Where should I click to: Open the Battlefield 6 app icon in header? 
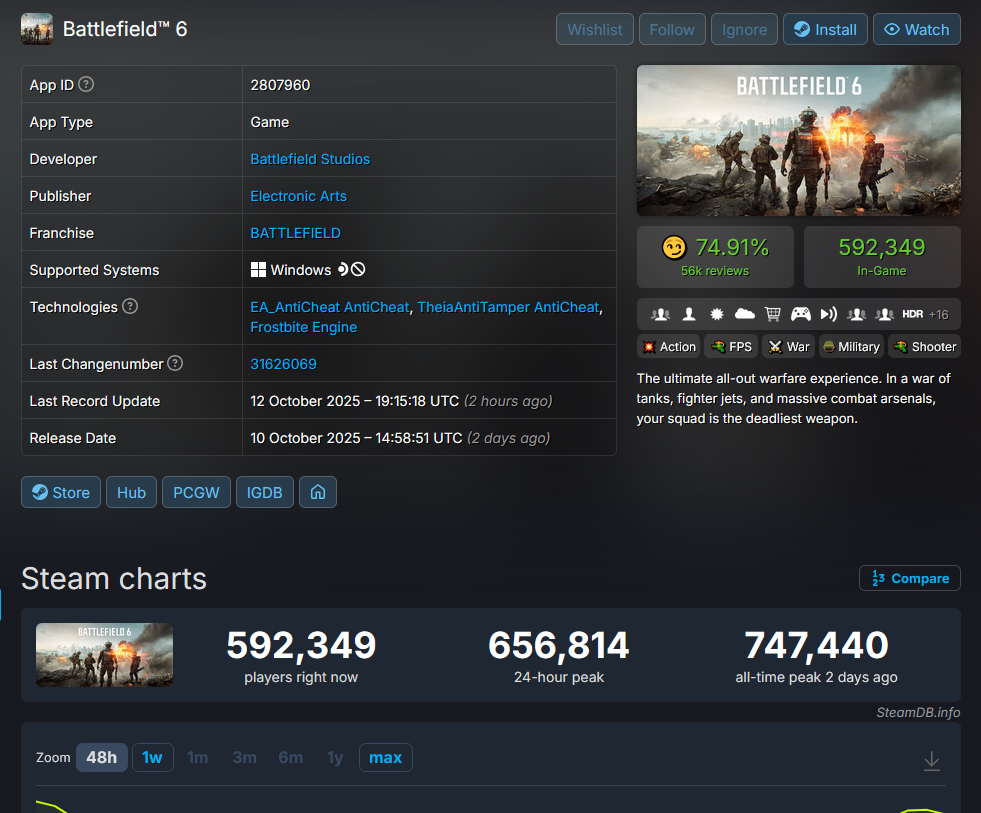(x=37, y=29)
